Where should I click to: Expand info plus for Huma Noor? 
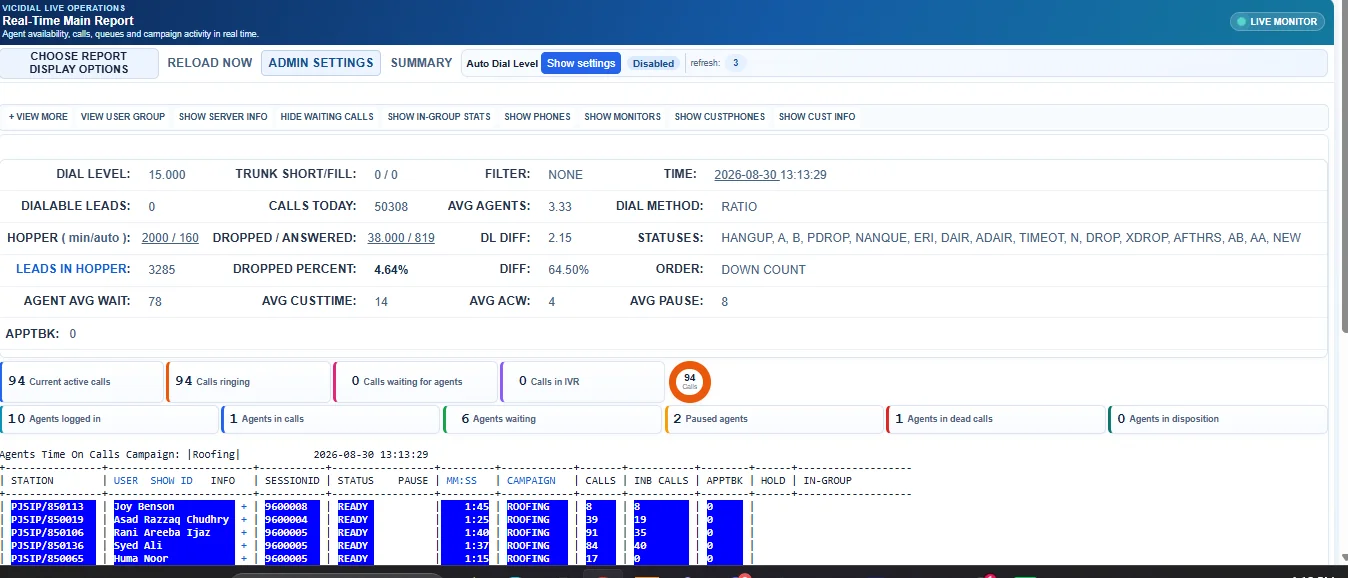click(243, 559)
